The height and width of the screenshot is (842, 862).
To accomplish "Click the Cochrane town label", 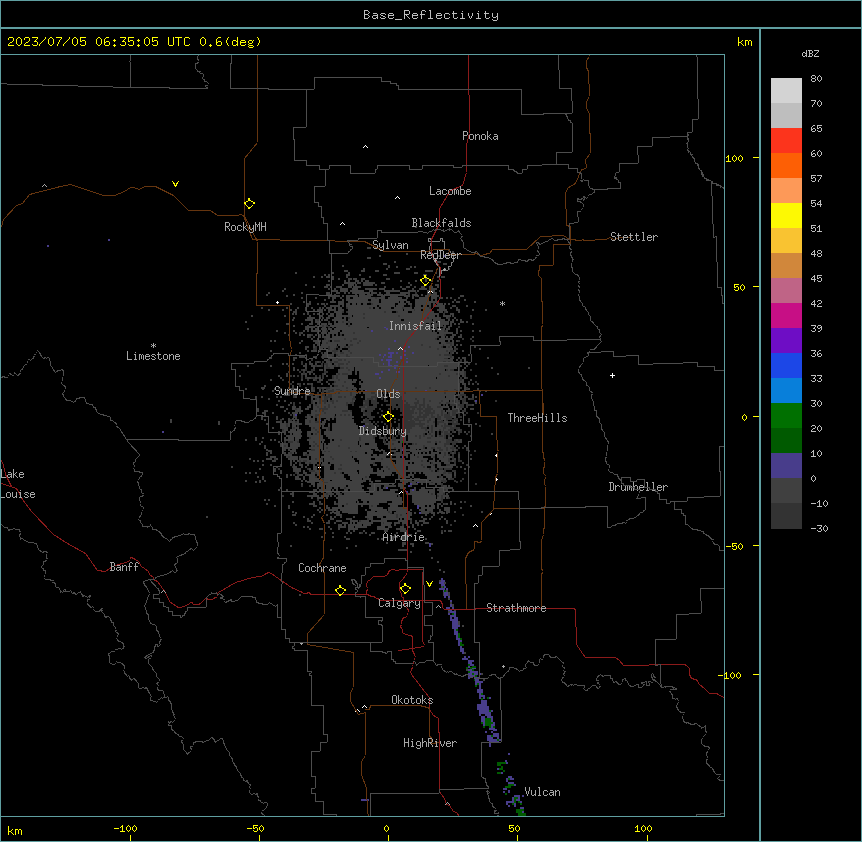I will pos(322,568).
